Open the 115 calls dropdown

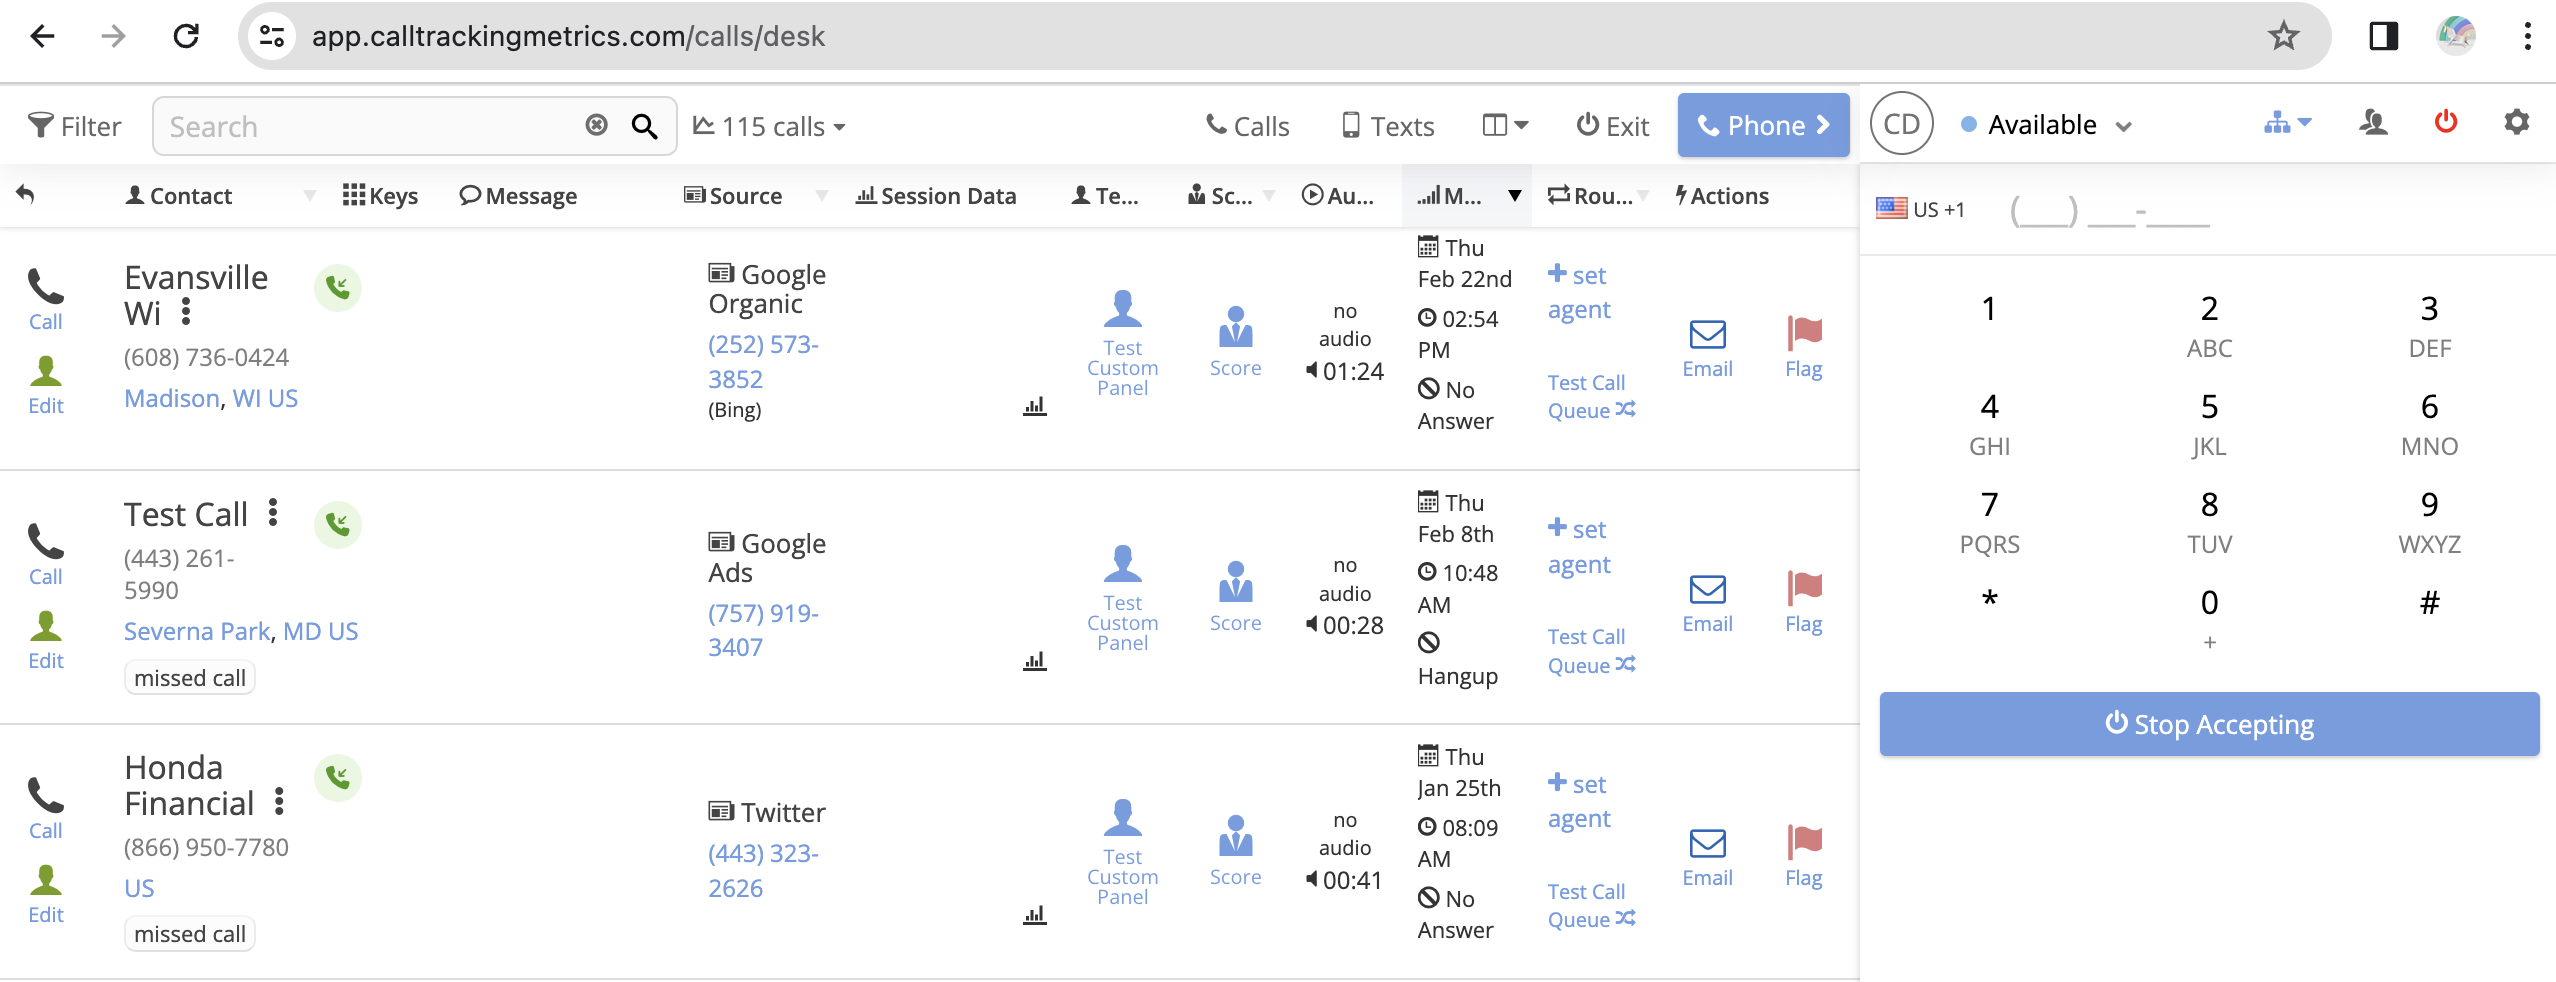pyautogui.click(x=770, y=127)
